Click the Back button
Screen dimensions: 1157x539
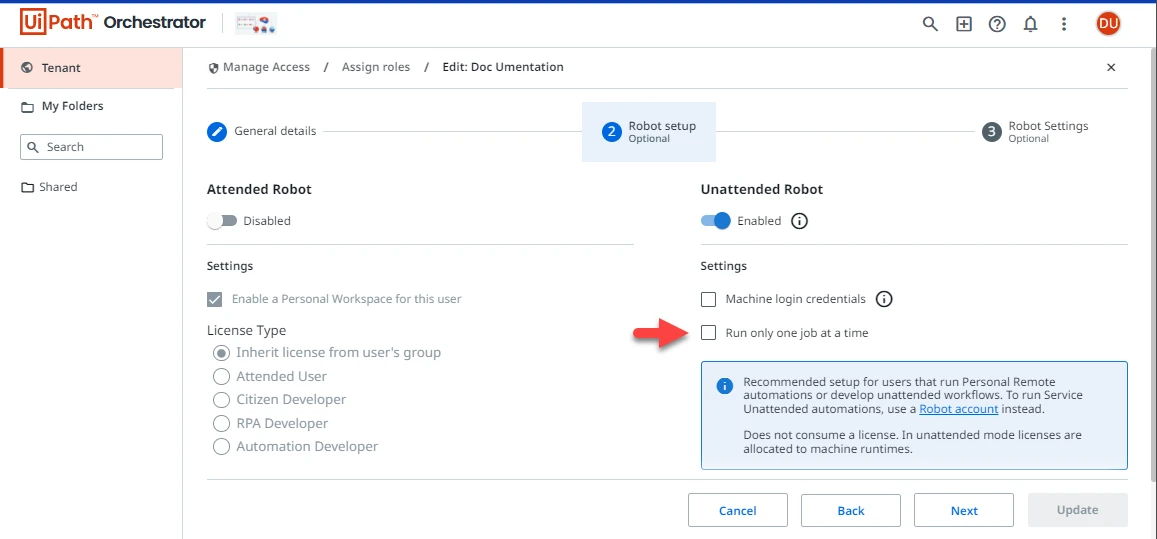click(851, 510)
